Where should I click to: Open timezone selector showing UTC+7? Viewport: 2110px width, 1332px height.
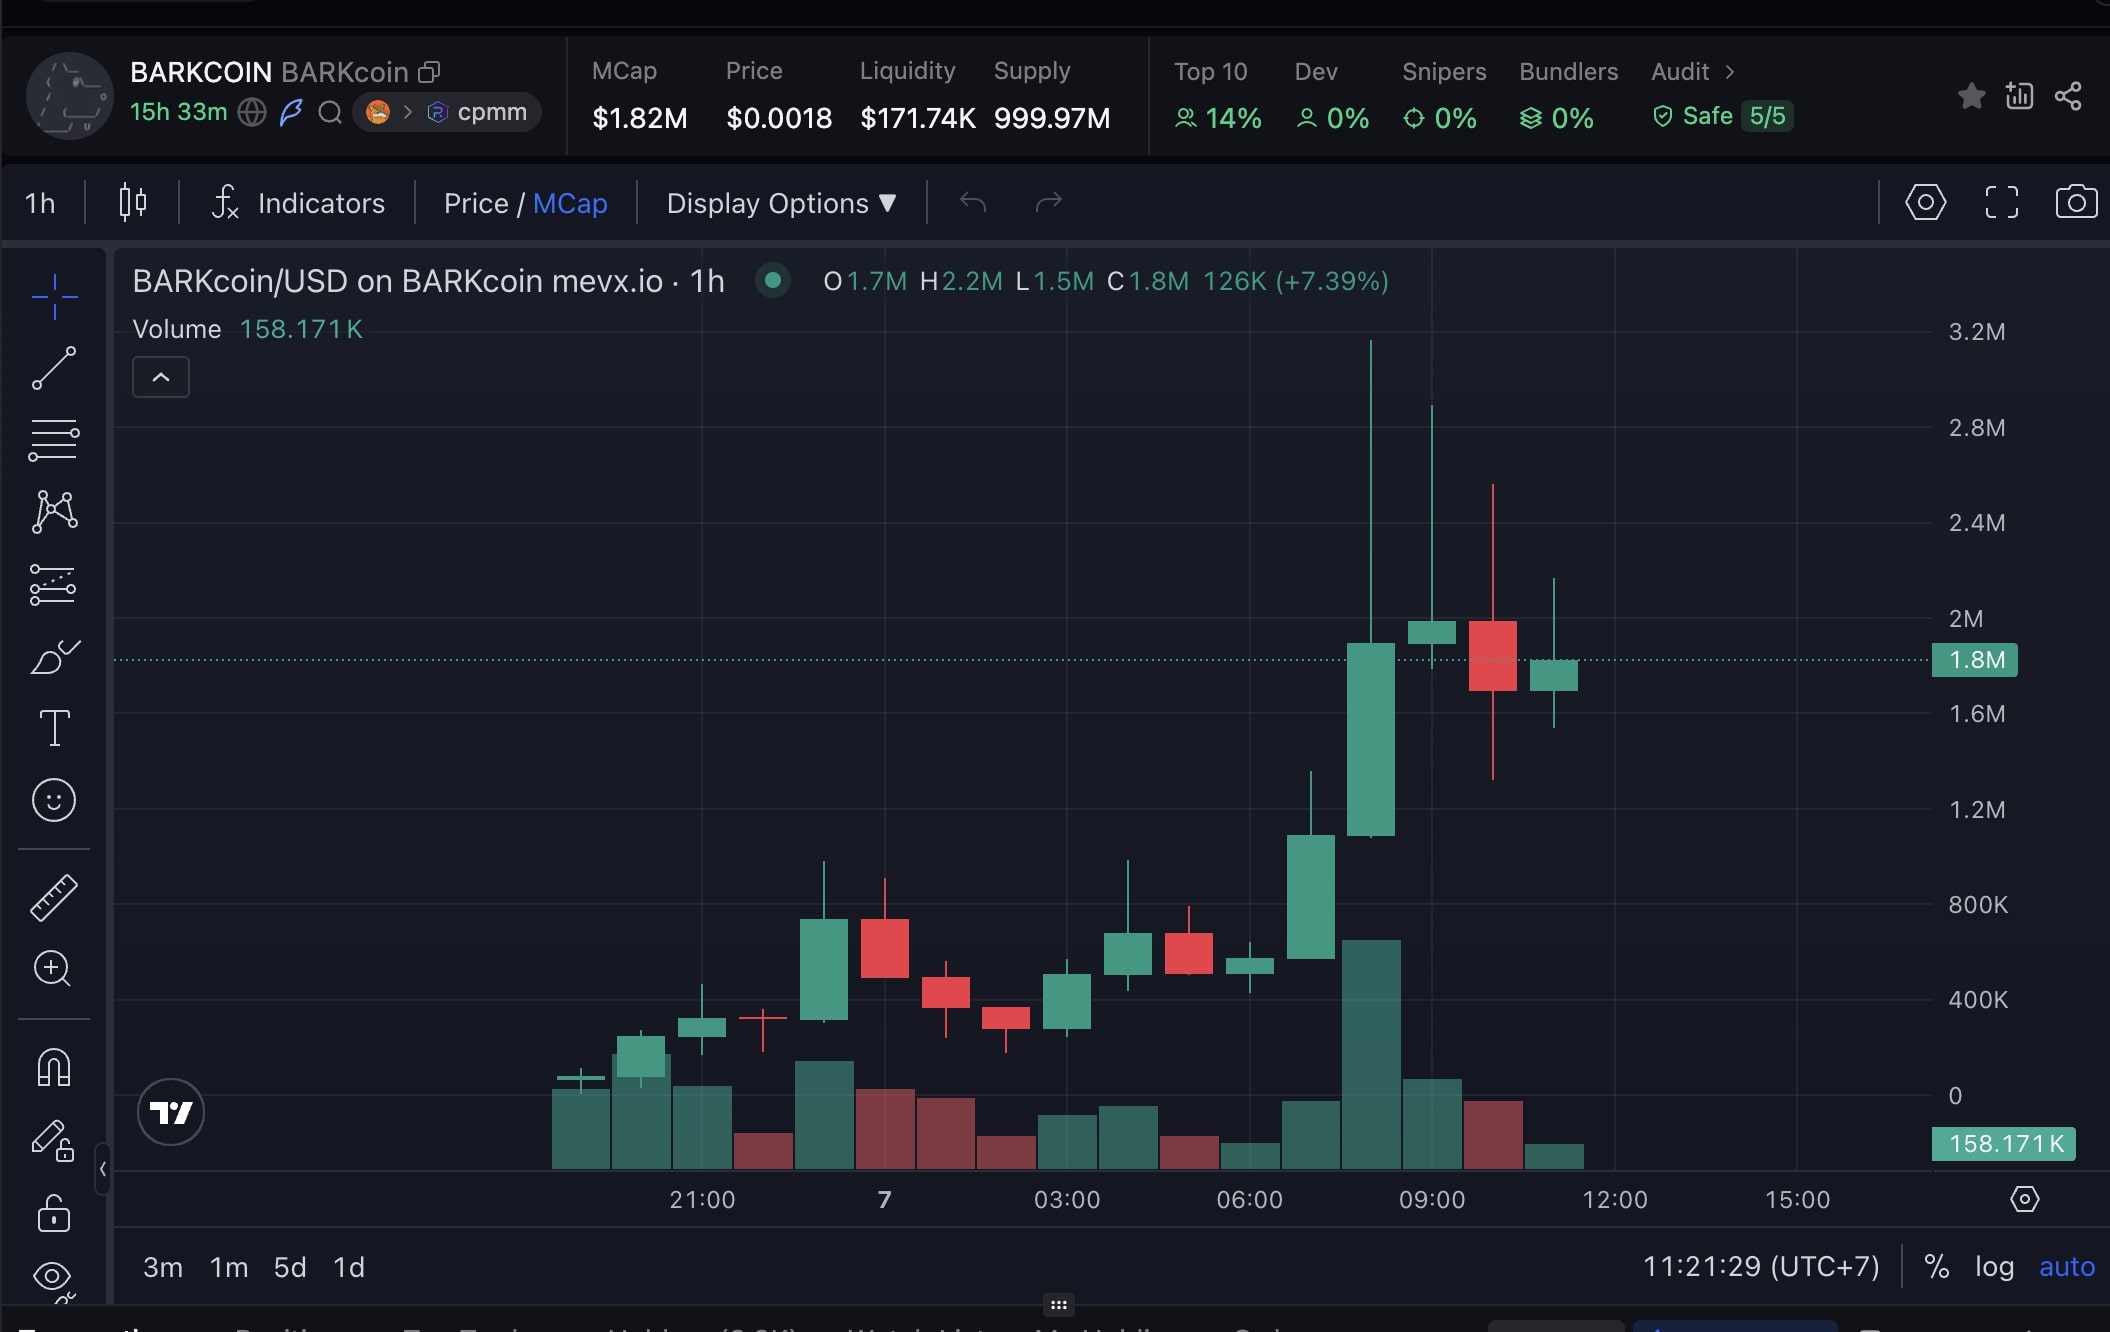(x=1761, y=1267)
